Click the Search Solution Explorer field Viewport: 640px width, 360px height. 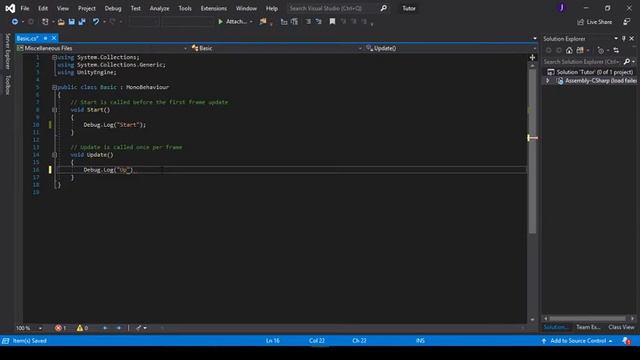582,62
